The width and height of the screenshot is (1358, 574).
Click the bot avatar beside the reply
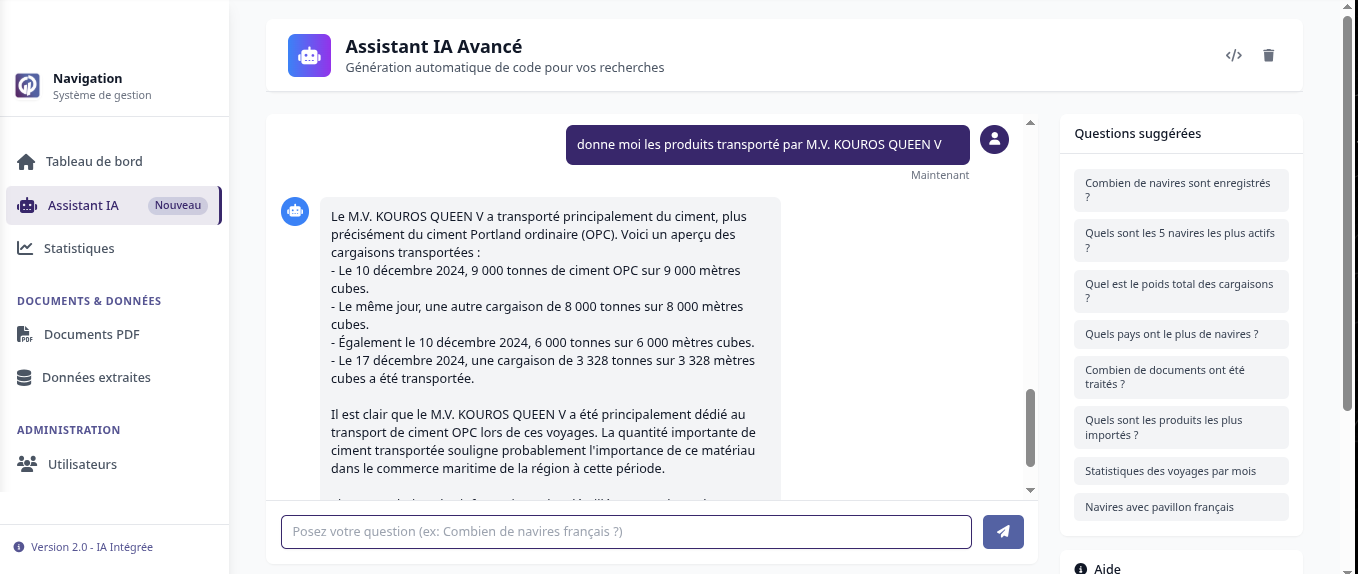295,211
